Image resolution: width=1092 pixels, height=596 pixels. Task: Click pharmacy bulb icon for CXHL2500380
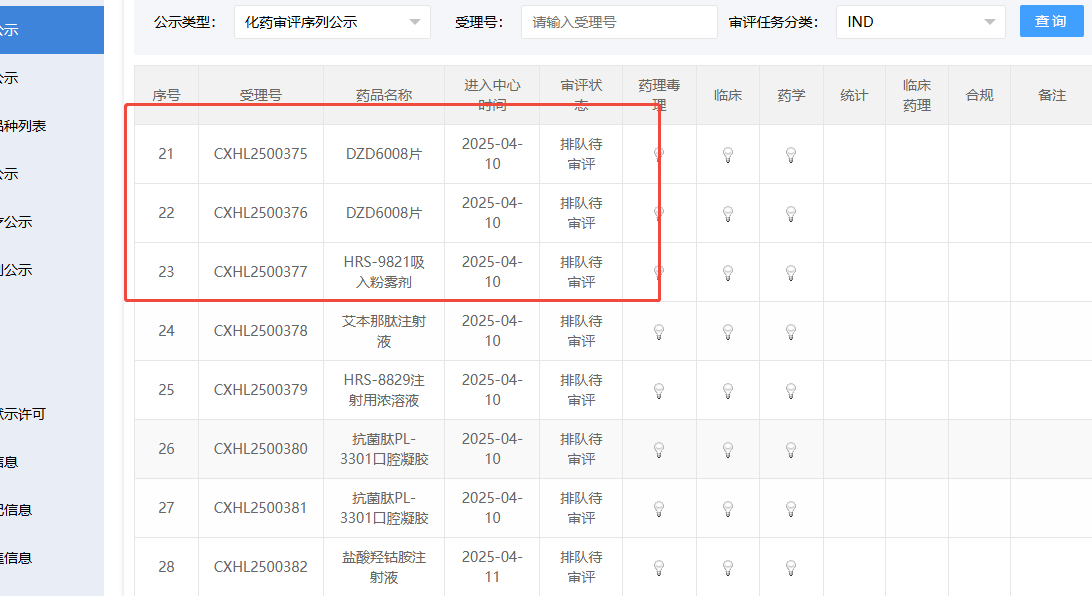791,450
